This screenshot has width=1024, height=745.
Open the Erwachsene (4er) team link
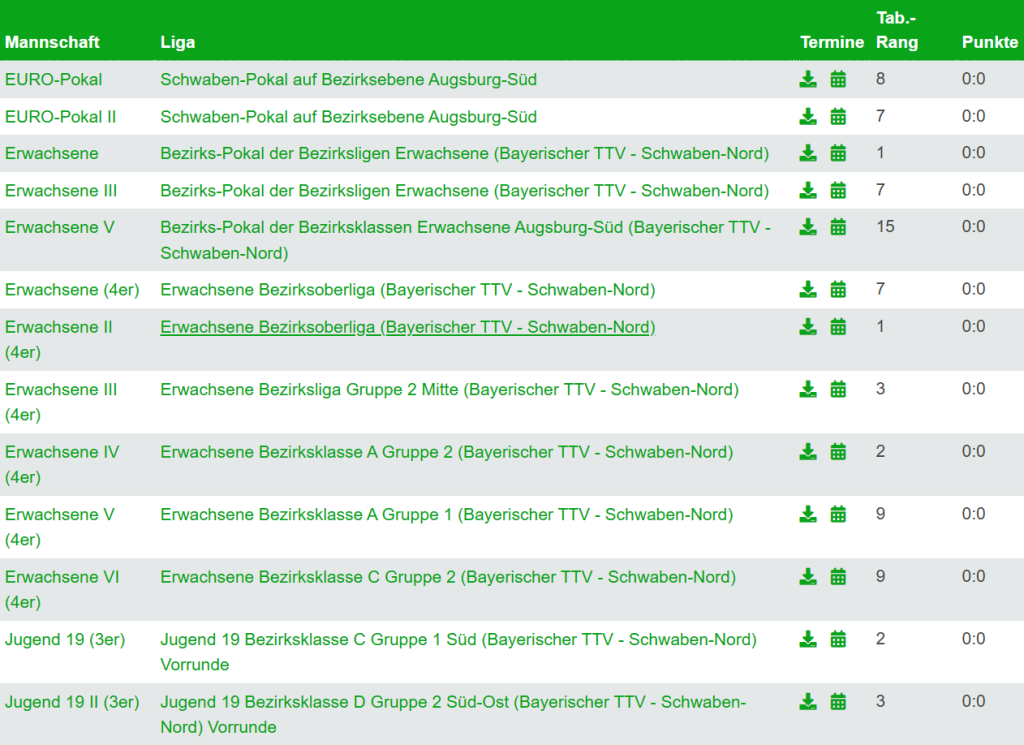coord(72,289)
